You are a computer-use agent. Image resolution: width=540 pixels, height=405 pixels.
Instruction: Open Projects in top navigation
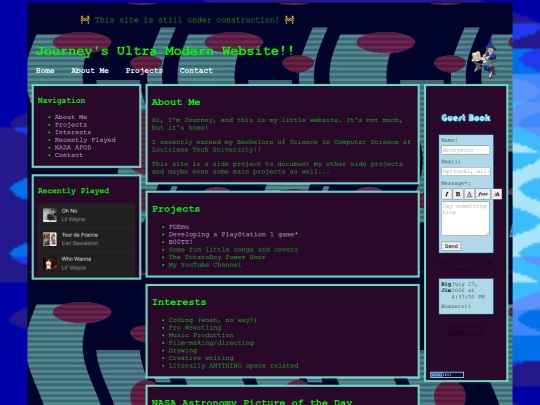[x=144, y=71]
